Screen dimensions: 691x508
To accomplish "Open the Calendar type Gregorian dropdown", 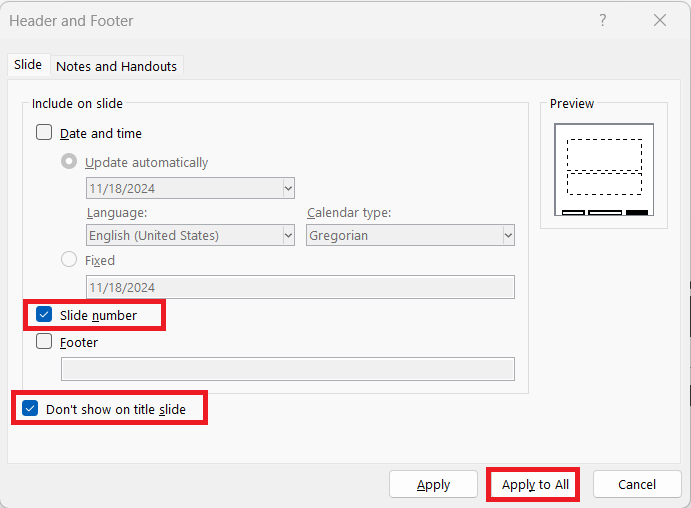I will [x=410, y=235].
